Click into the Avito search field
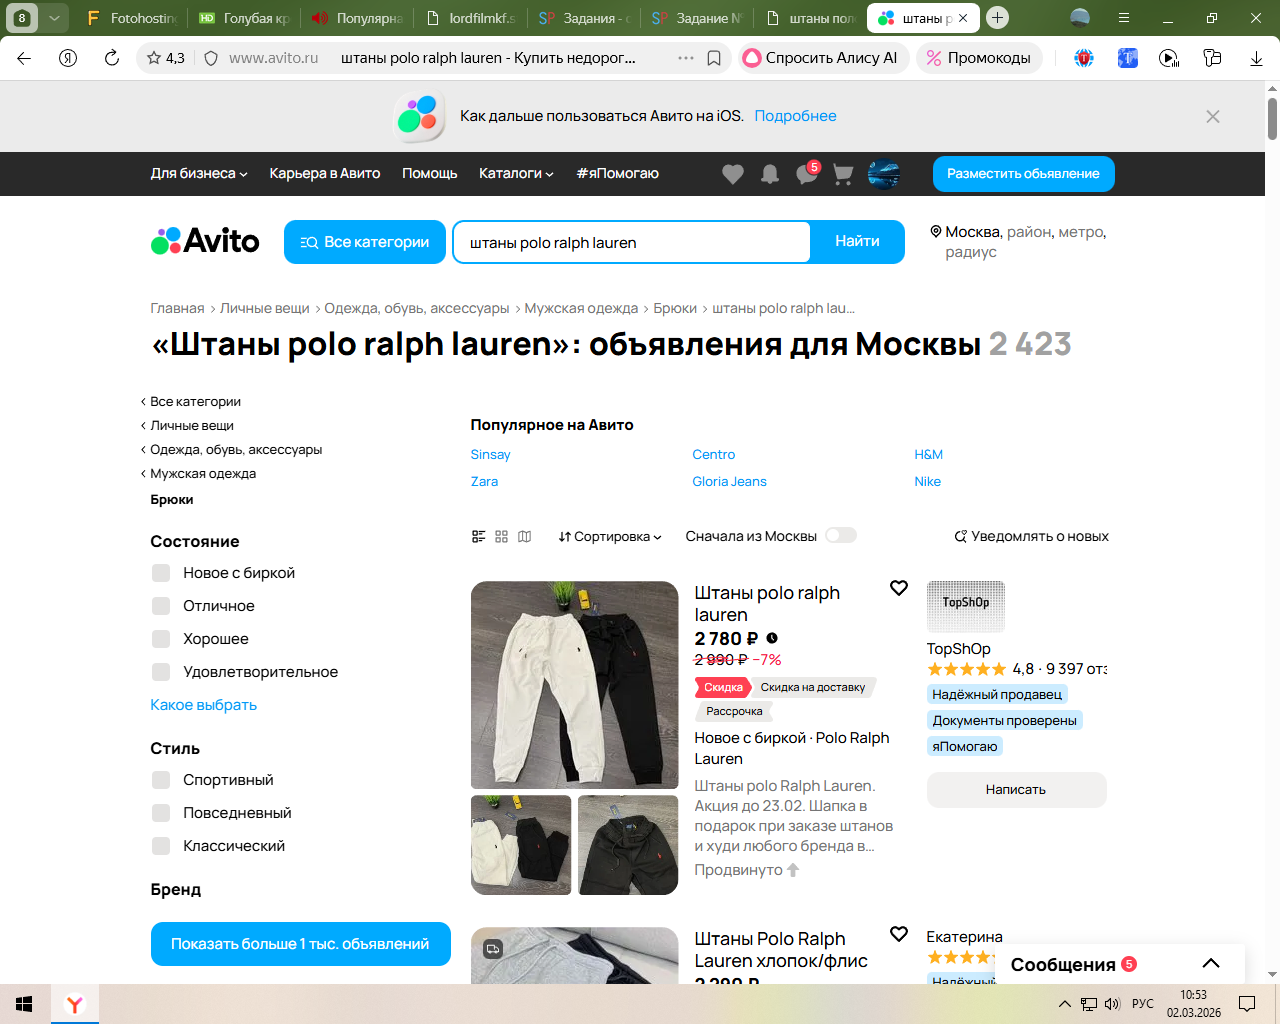Viewport: 1280px width, 1024px height. tap(632, 242)
